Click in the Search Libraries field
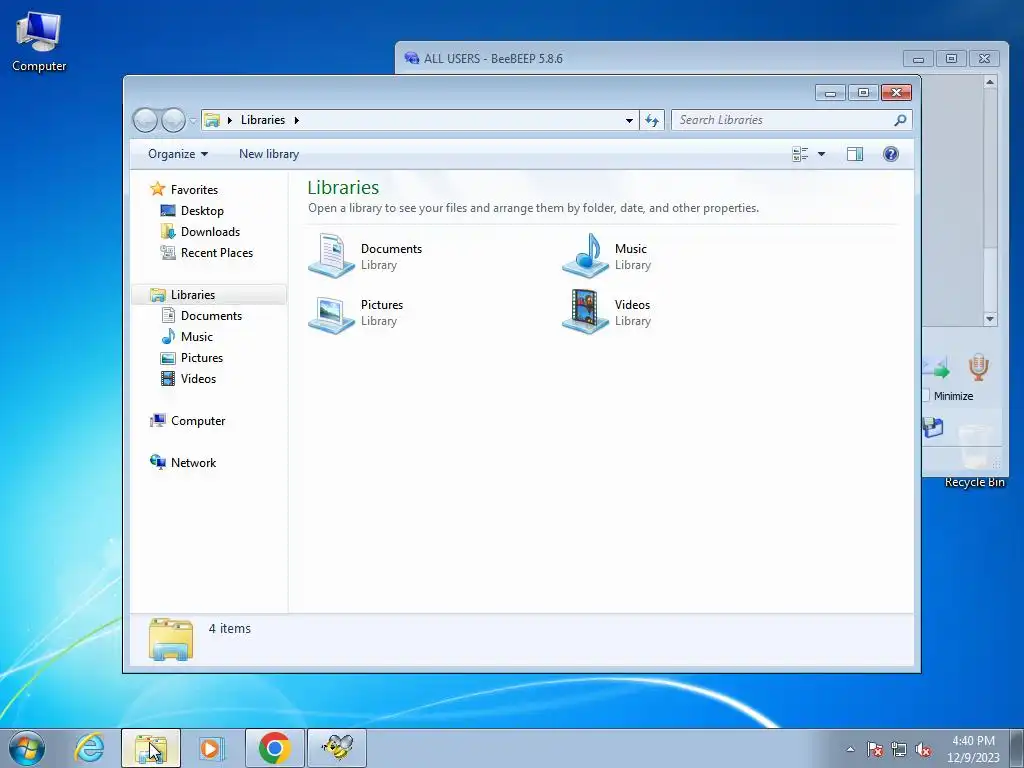This screenshot has width=1024, height=768. [x=782, y=120]
